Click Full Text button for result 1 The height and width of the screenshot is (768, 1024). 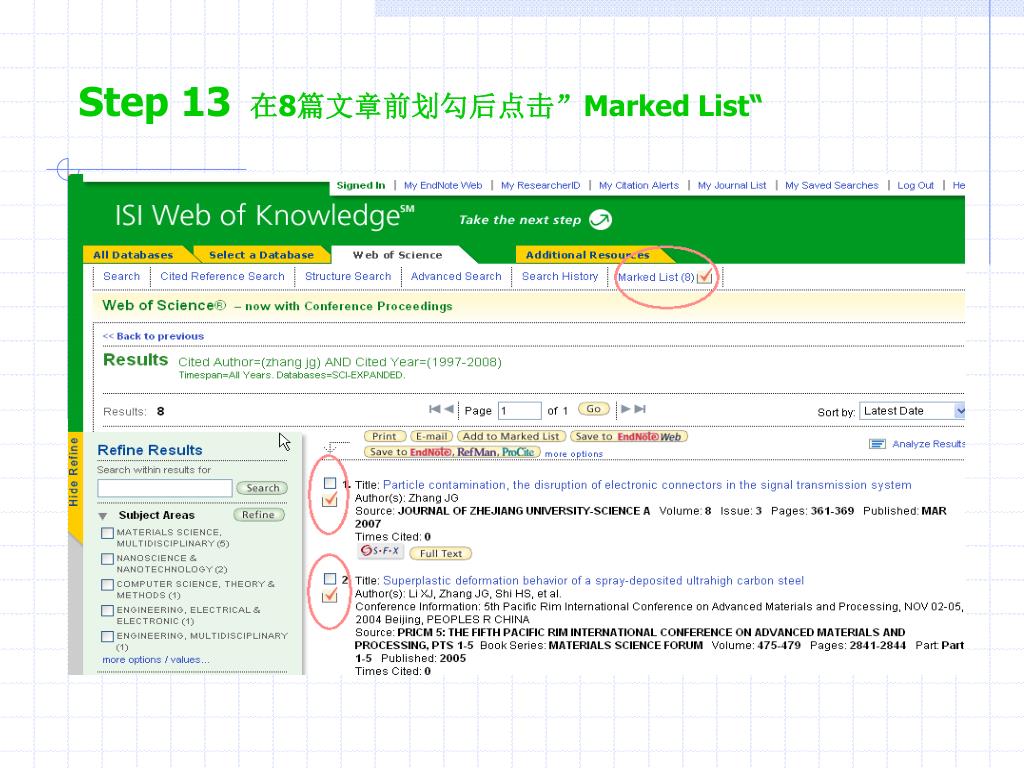coord(441,553)
